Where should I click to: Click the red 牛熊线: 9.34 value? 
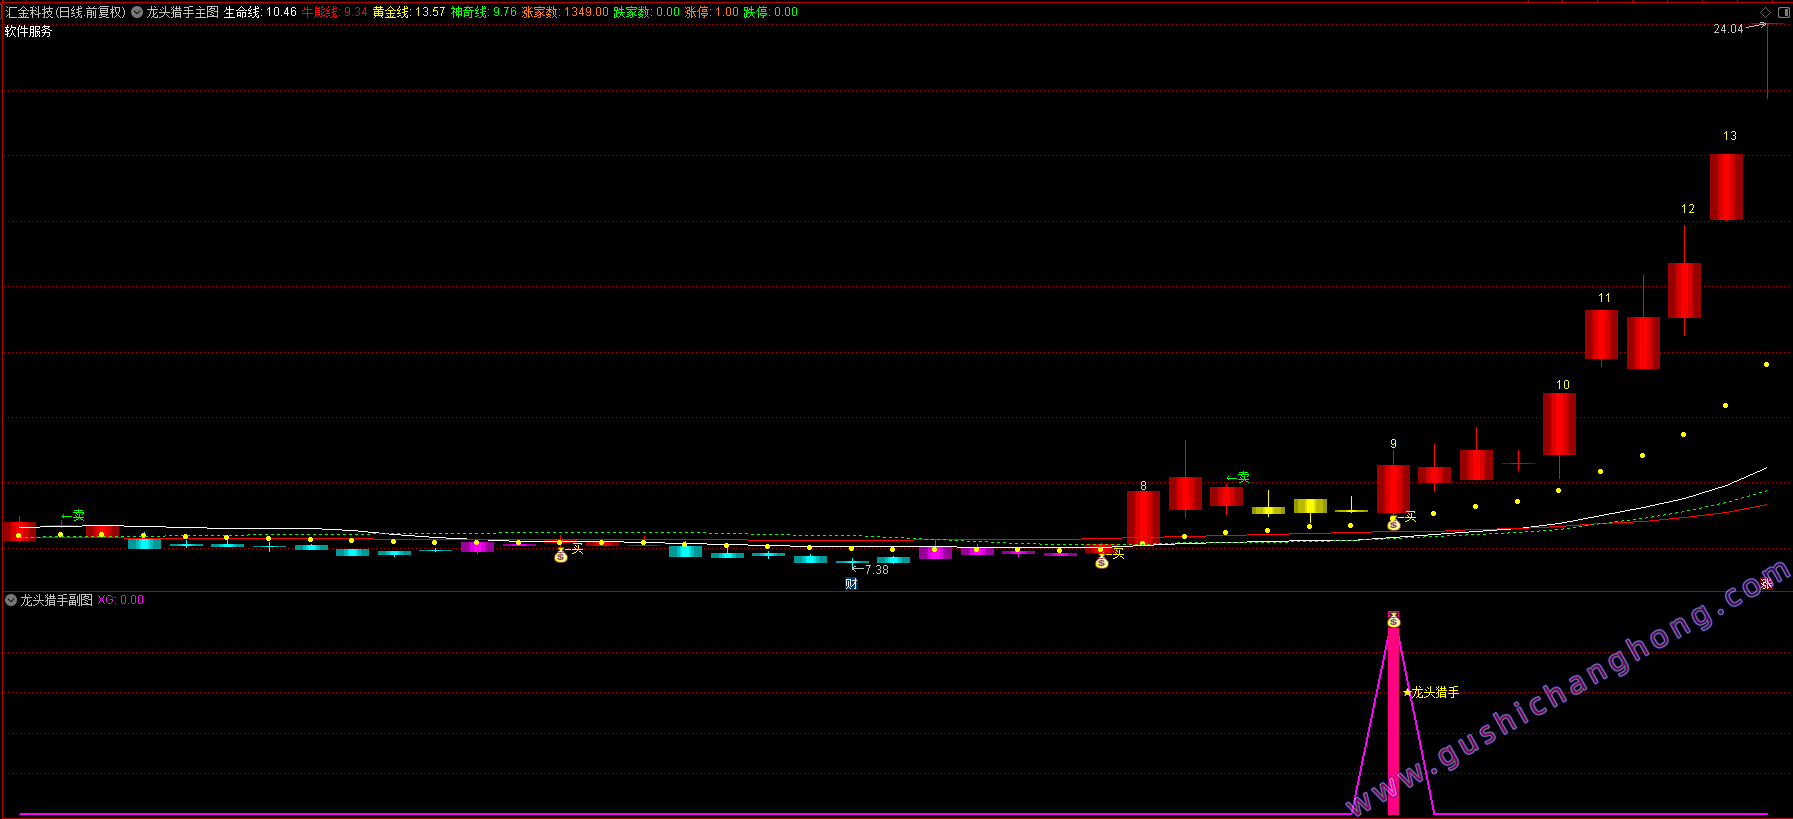coord(335,12)
